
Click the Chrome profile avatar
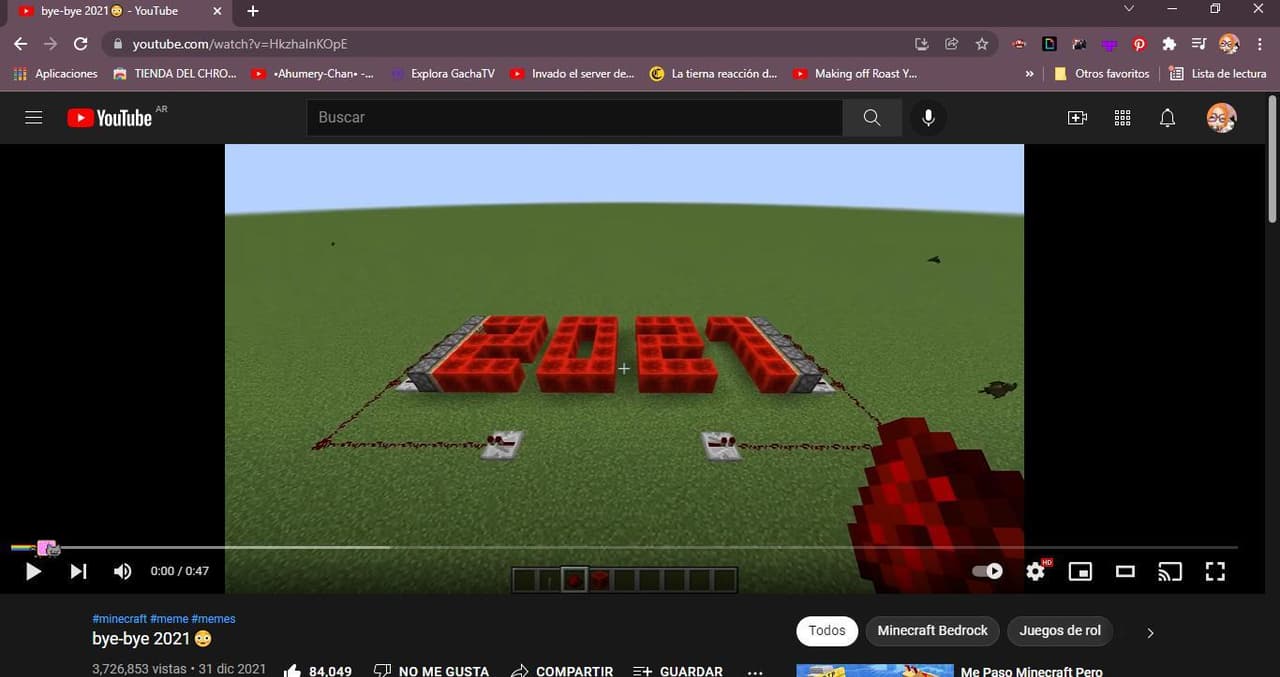1229,44
